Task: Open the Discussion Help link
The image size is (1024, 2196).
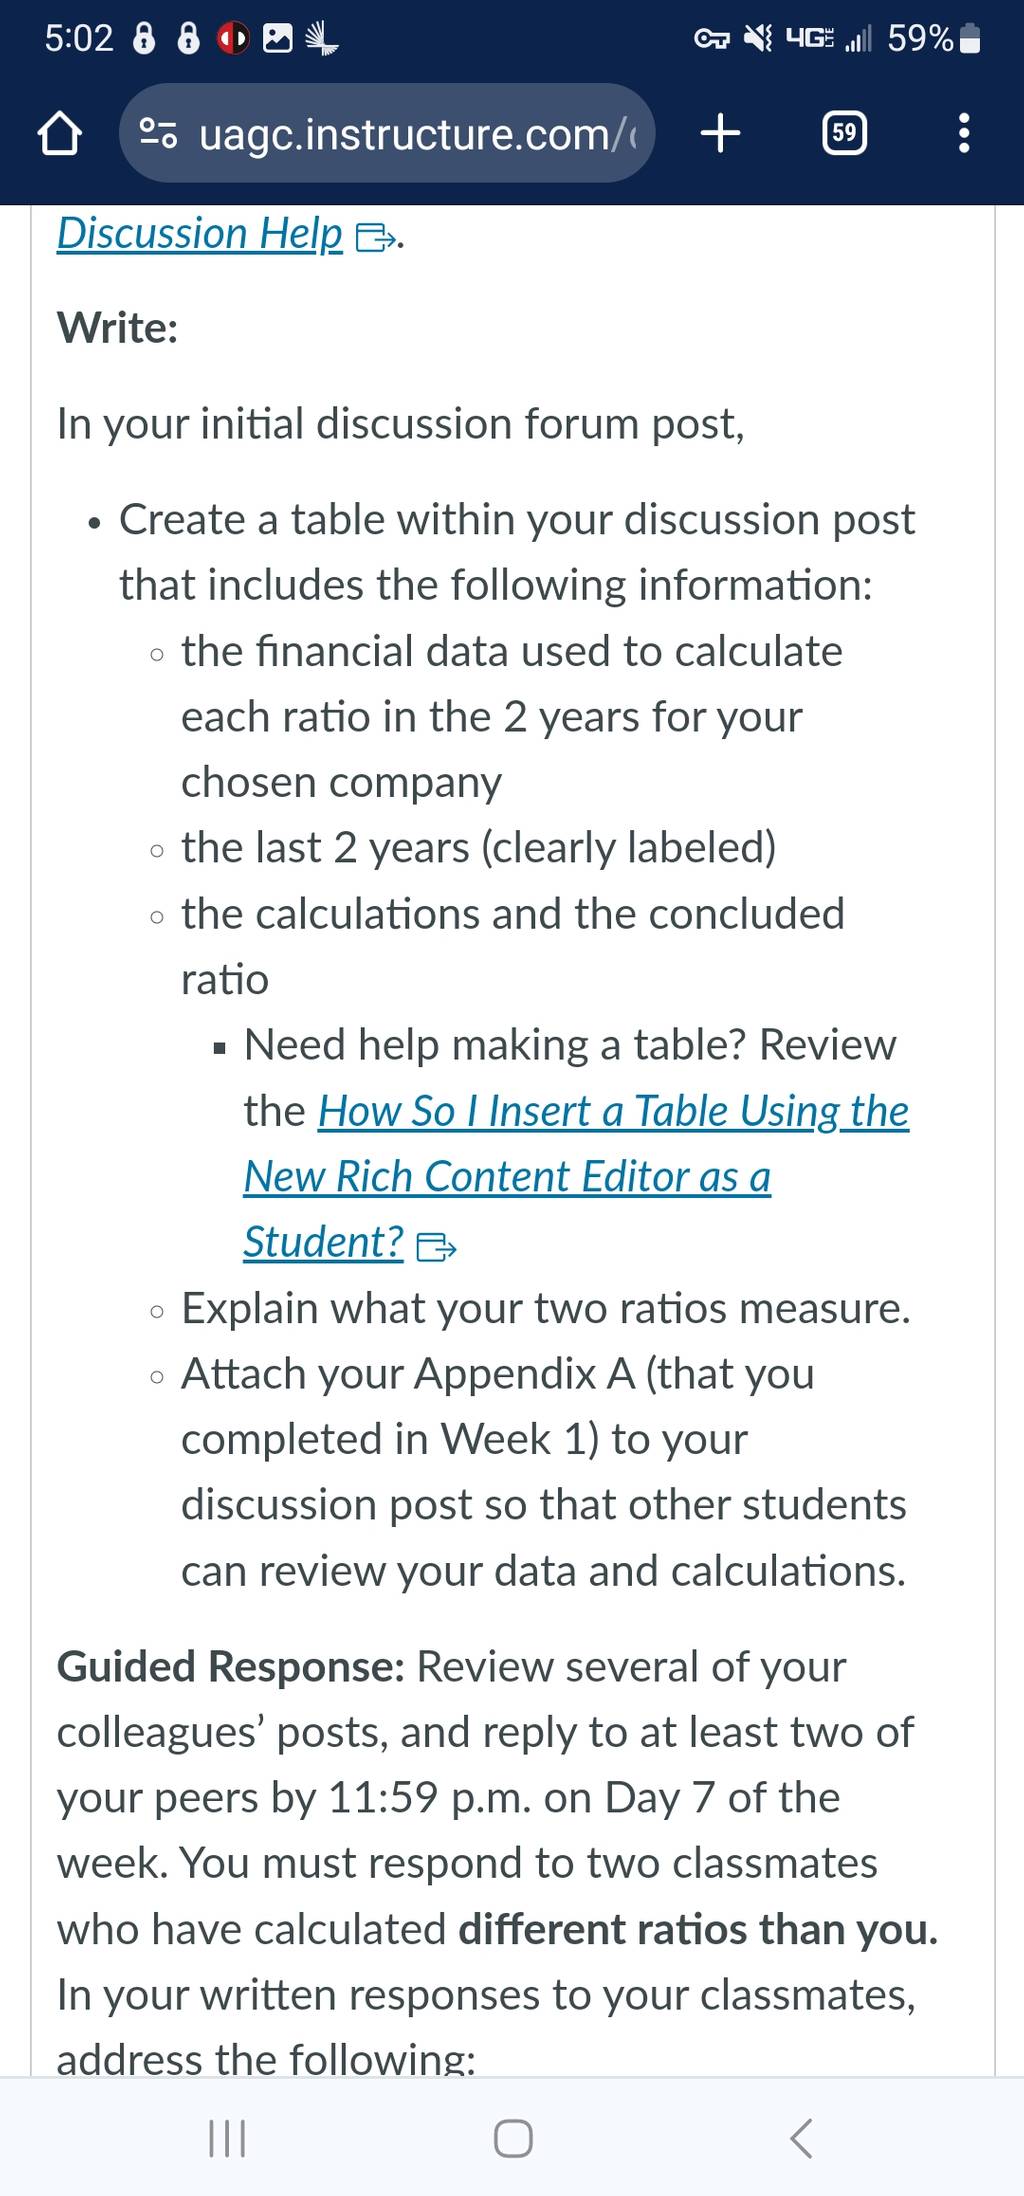Action: pyautogui.click(x=200, y=234)
